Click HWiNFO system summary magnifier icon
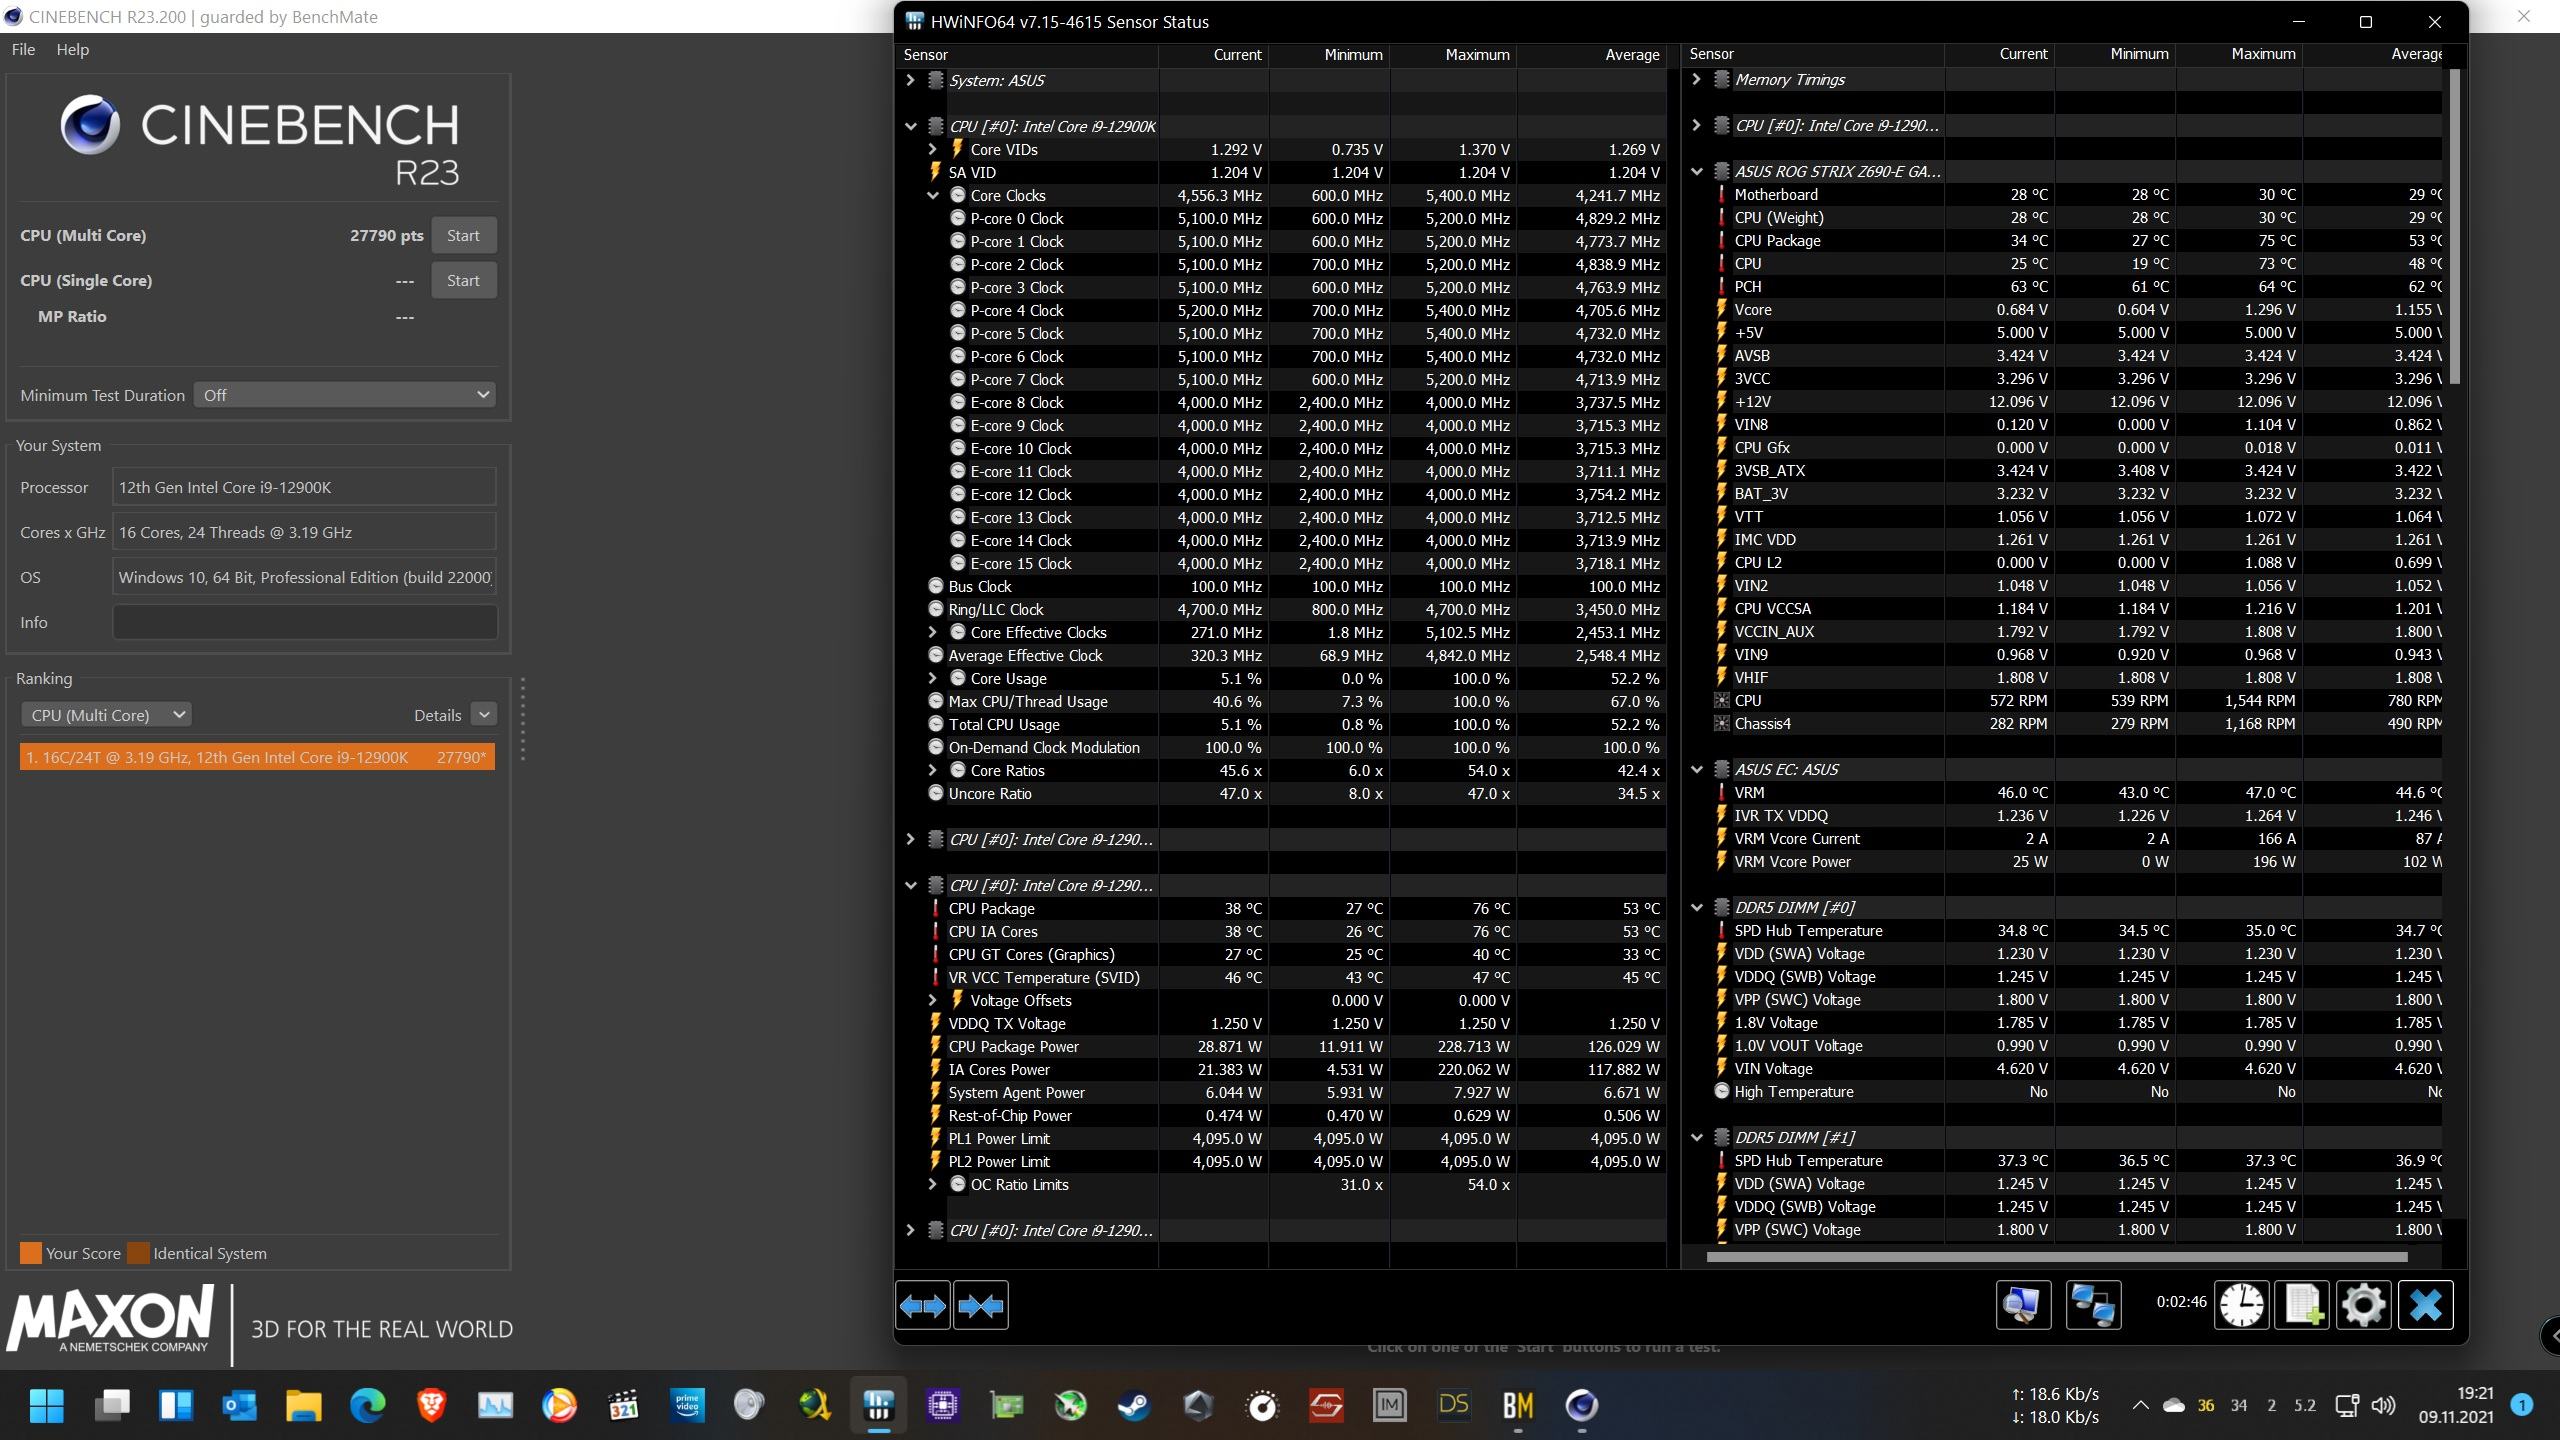 pyautogui.click(x=2022, y=1305)
